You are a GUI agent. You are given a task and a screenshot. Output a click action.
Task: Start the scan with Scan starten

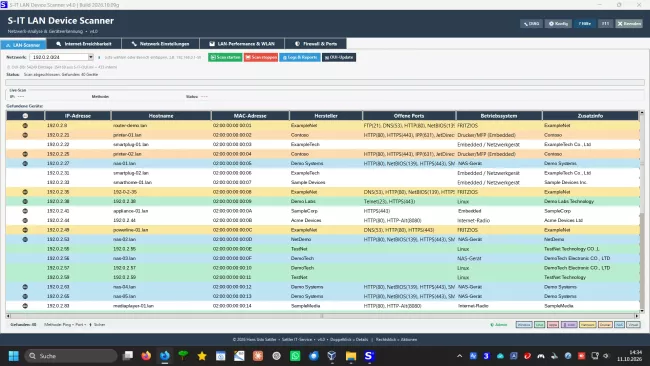[225, 57]
